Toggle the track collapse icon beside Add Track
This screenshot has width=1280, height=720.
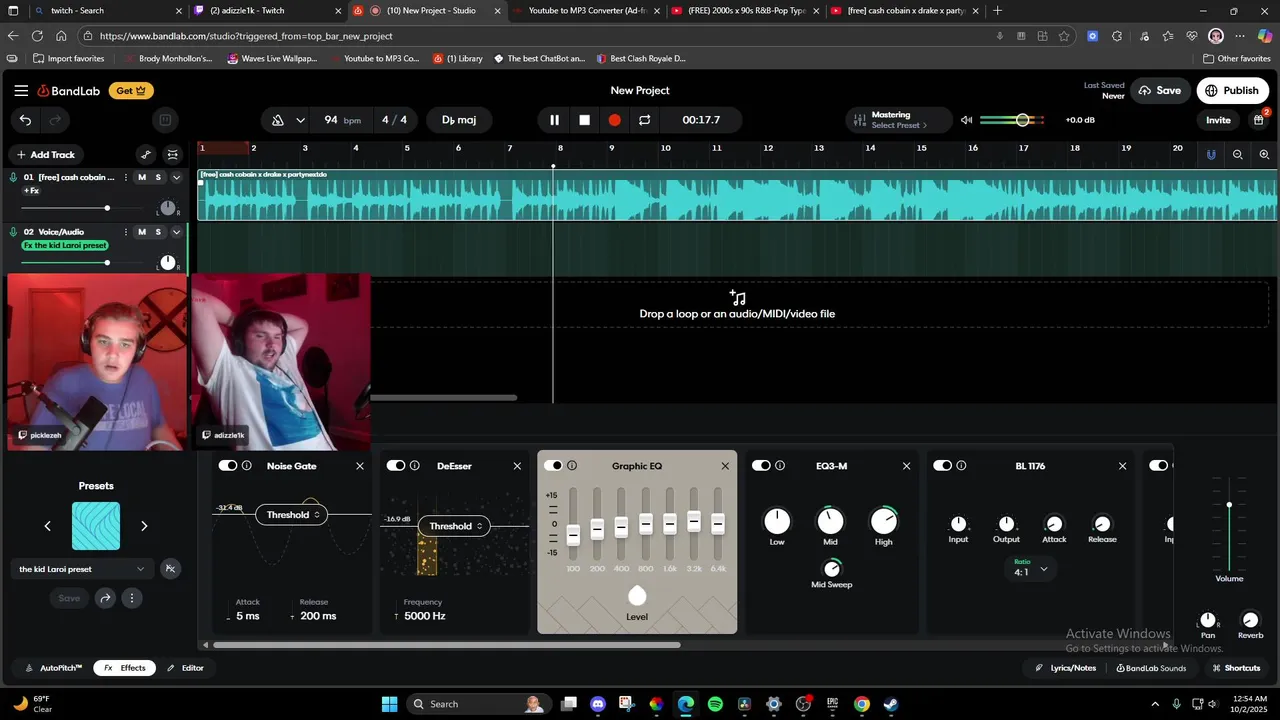[x=173, y=155]
